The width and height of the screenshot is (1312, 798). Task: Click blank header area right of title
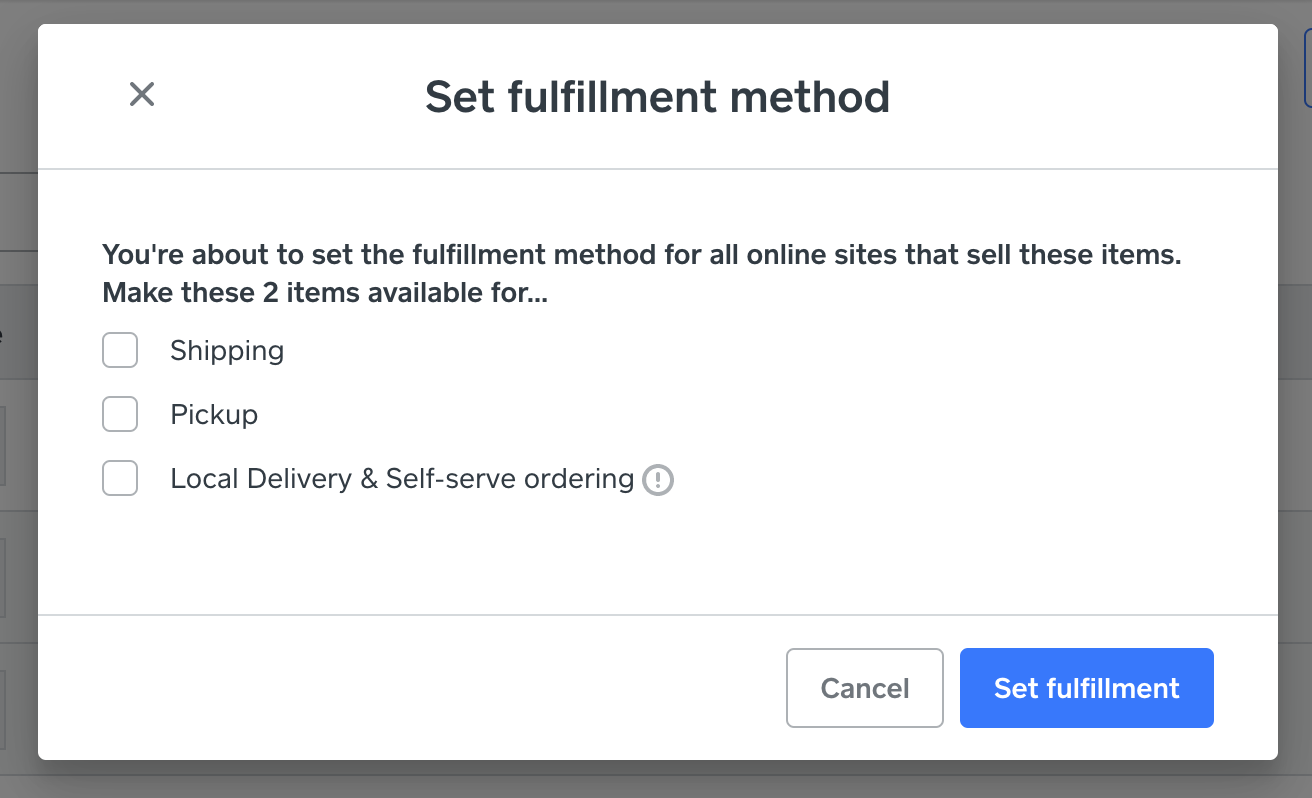[x=1080, y=97]
